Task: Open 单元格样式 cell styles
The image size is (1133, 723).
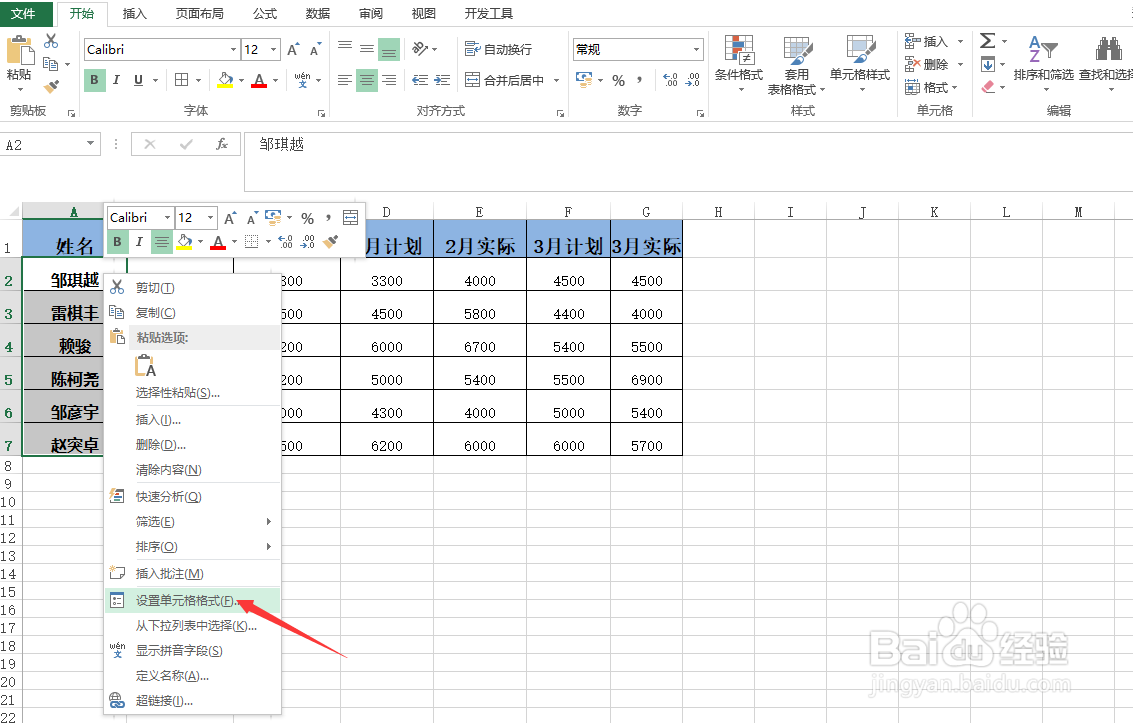Action: [x=860, y=64]
